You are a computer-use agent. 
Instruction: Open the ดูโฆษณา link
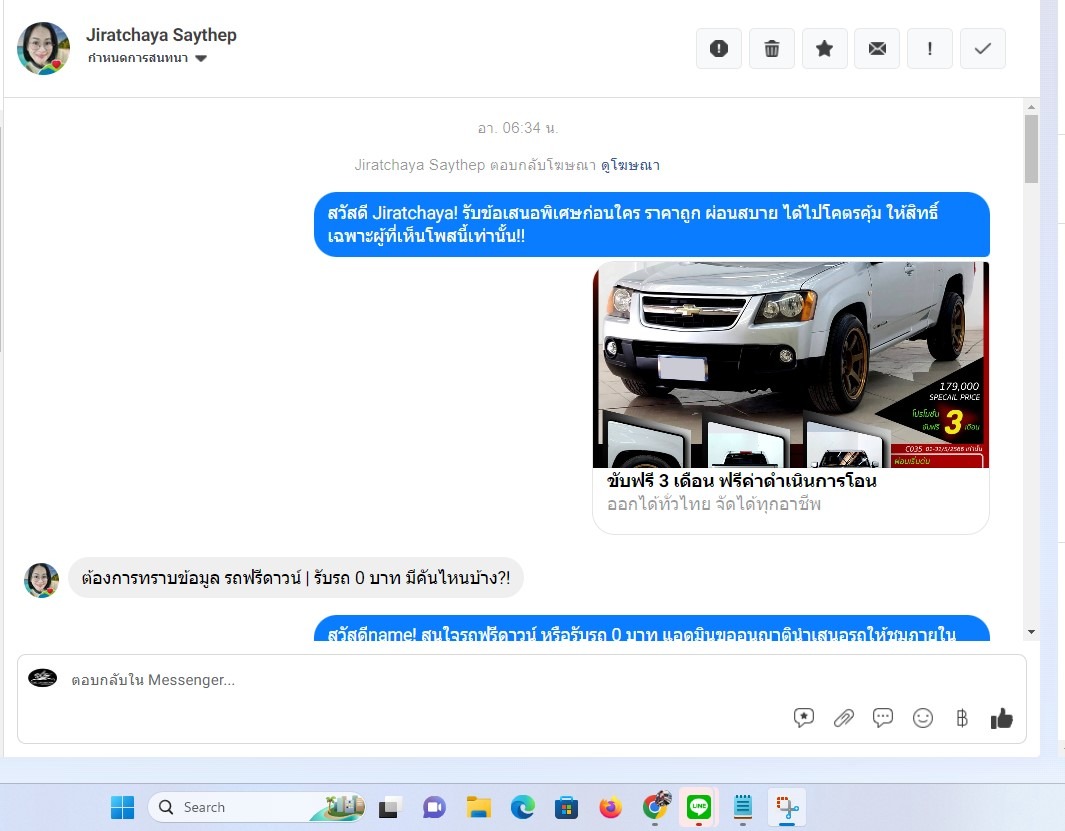(630, 165)
